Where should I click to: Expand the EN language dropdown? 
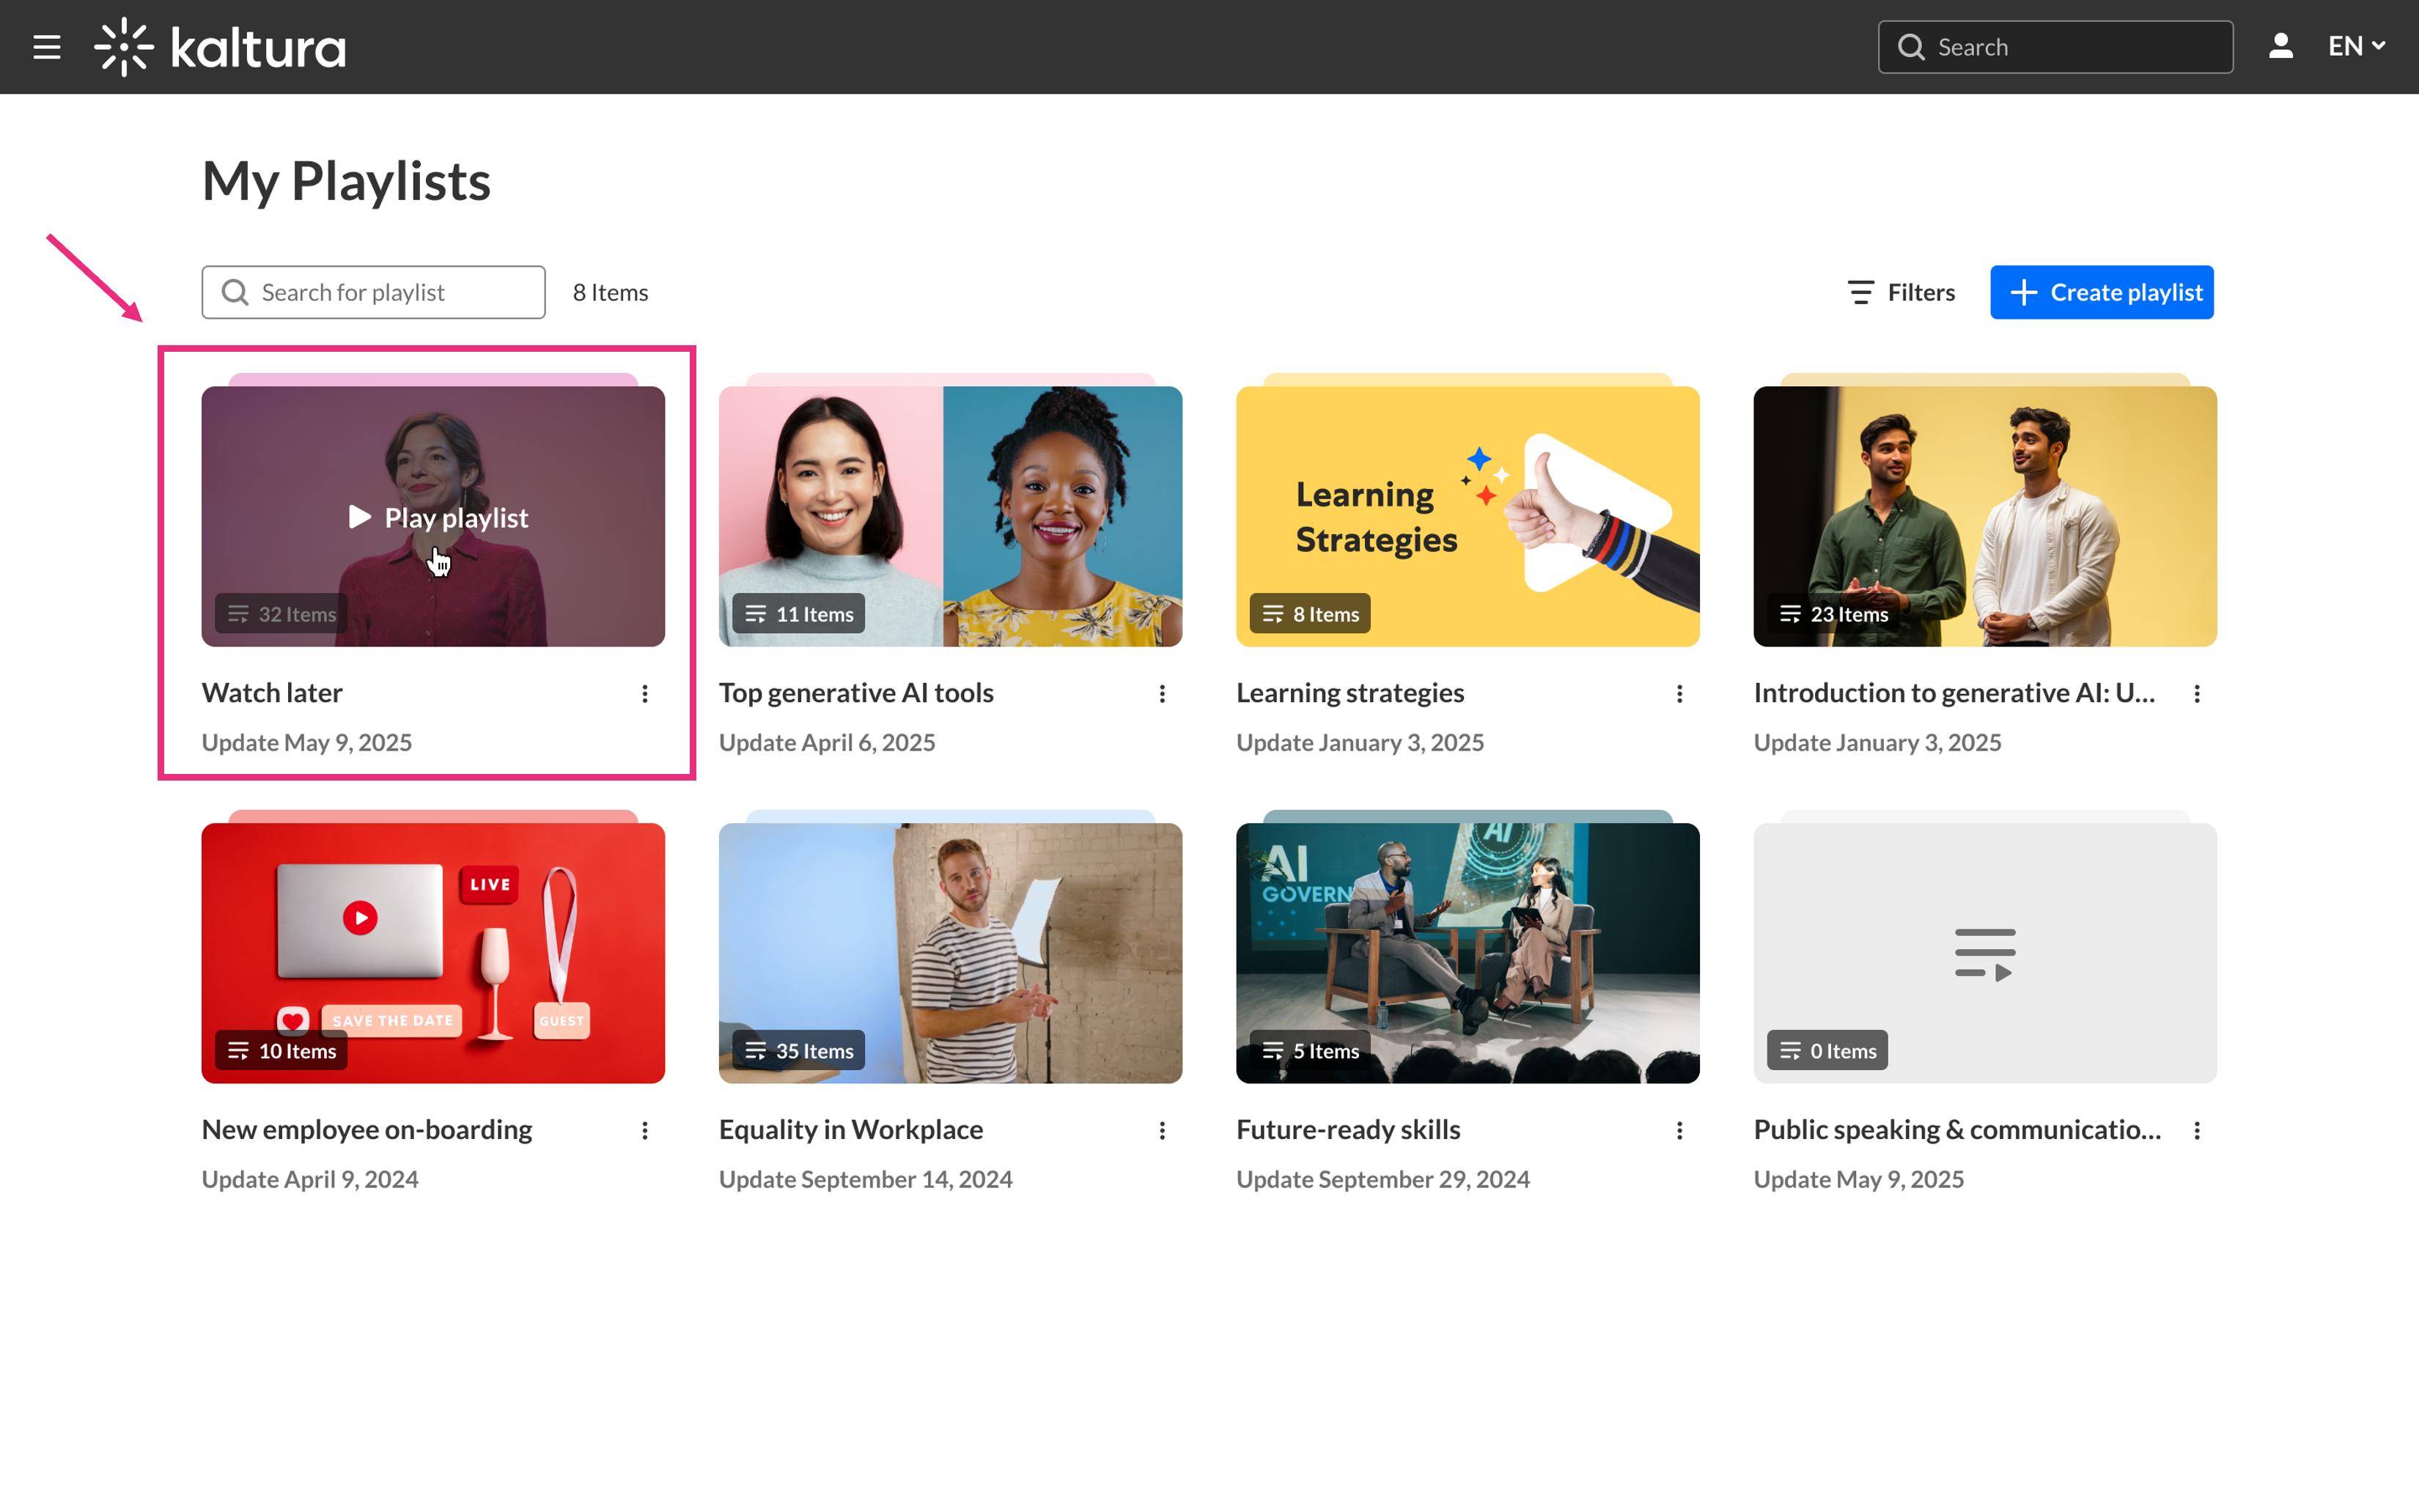pos(2355,47)
